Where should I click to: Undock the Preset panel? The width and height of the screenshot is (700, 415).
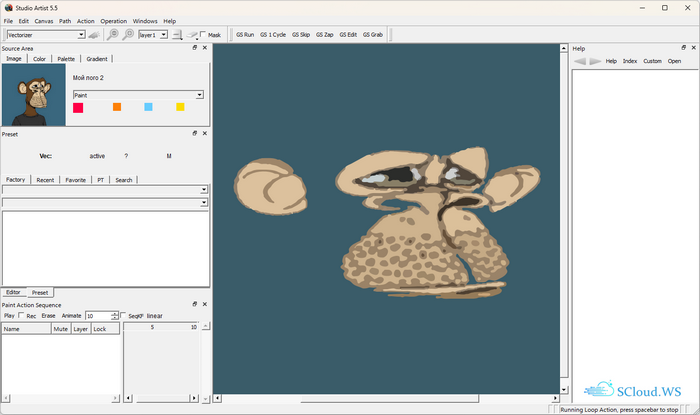[x=195, y=133]
